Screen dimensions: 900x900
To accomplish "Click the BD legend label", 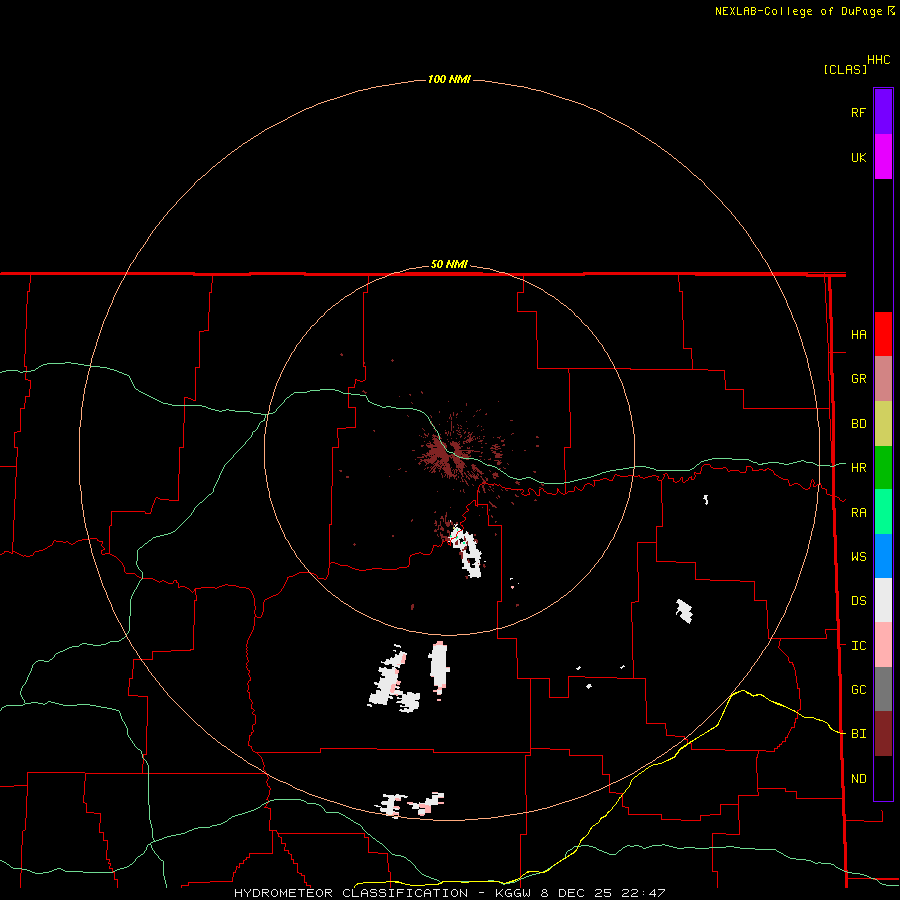I will click(858, 424).
